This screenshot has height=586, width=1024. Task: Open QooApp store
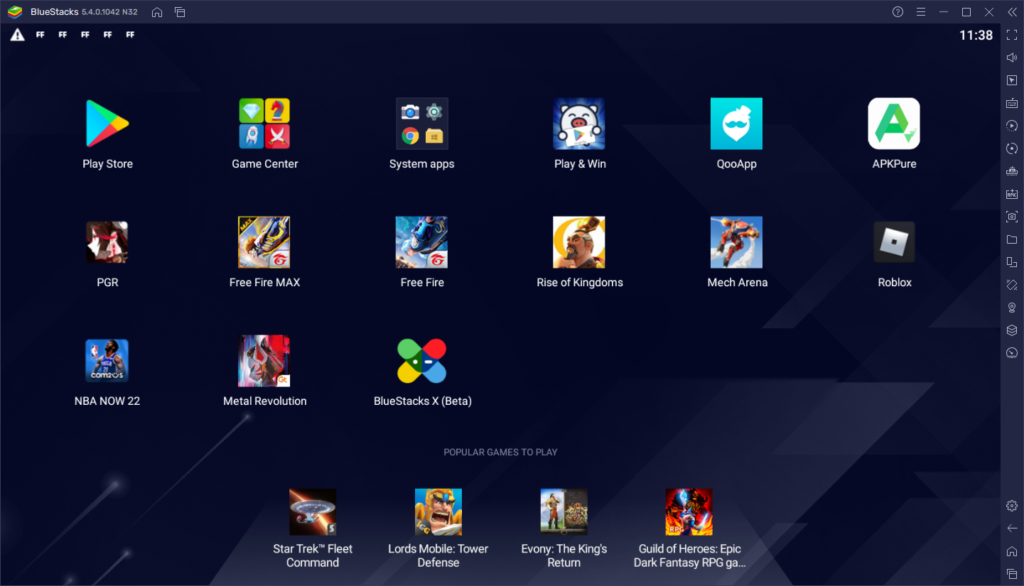(736, 122)
